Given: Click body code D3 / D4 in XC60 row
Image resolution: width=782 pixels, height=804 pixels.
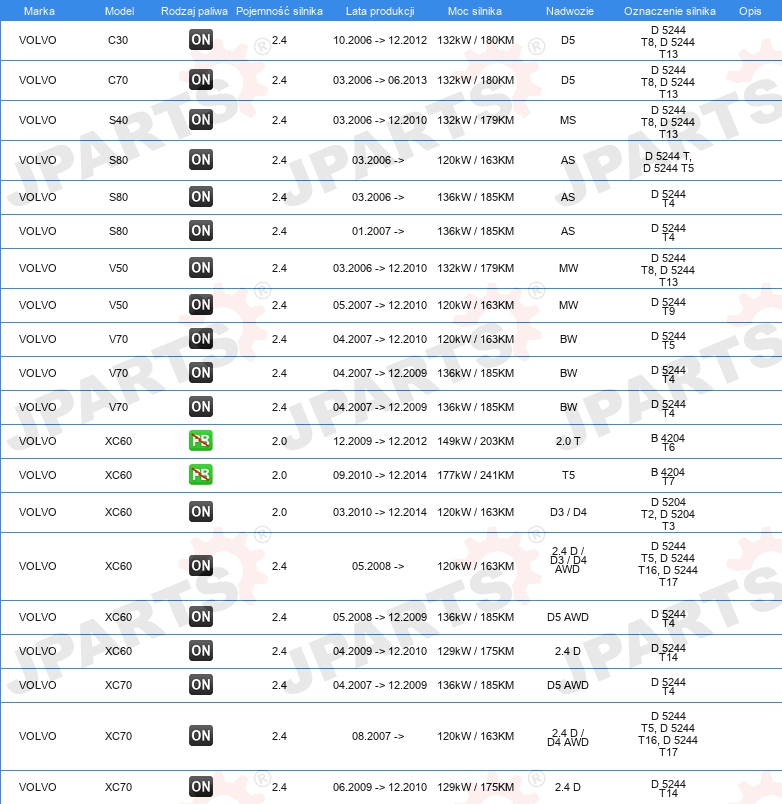Looking at the screenshot, I should tap(568, 512).
